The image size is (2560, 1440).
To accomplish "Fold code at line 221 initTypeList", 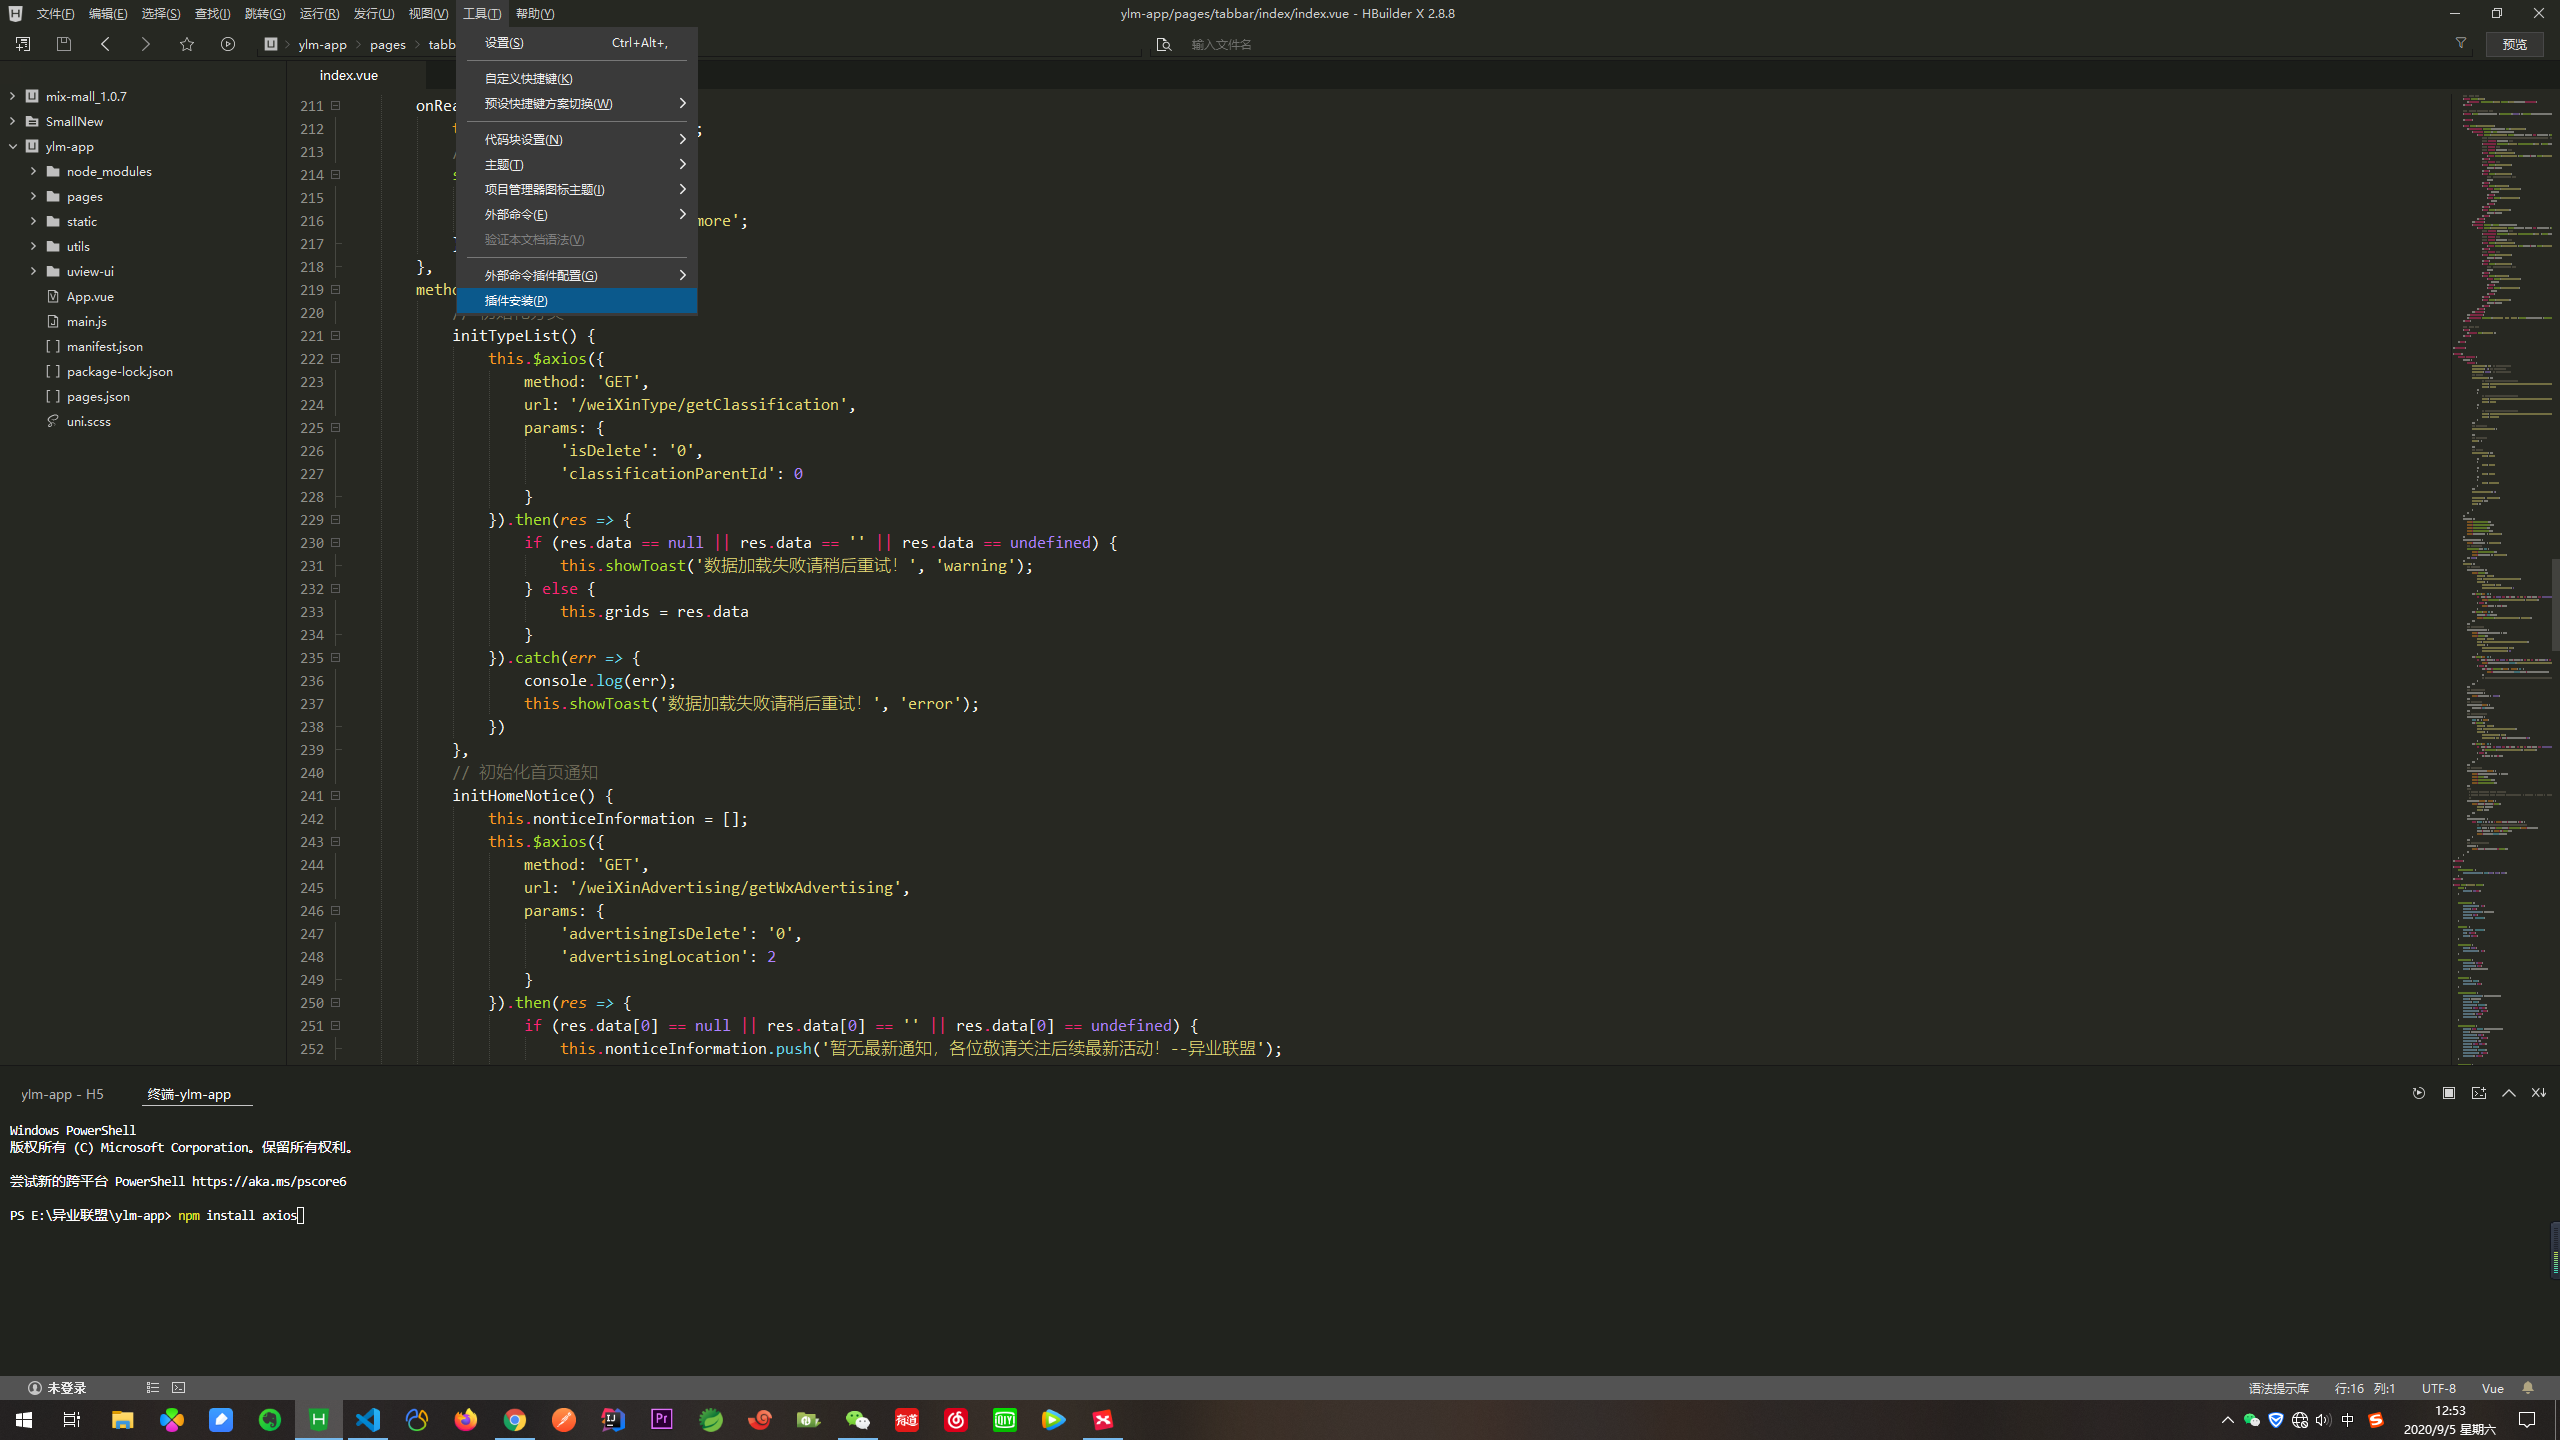I will pyautogui.click(x=336, y=336).
